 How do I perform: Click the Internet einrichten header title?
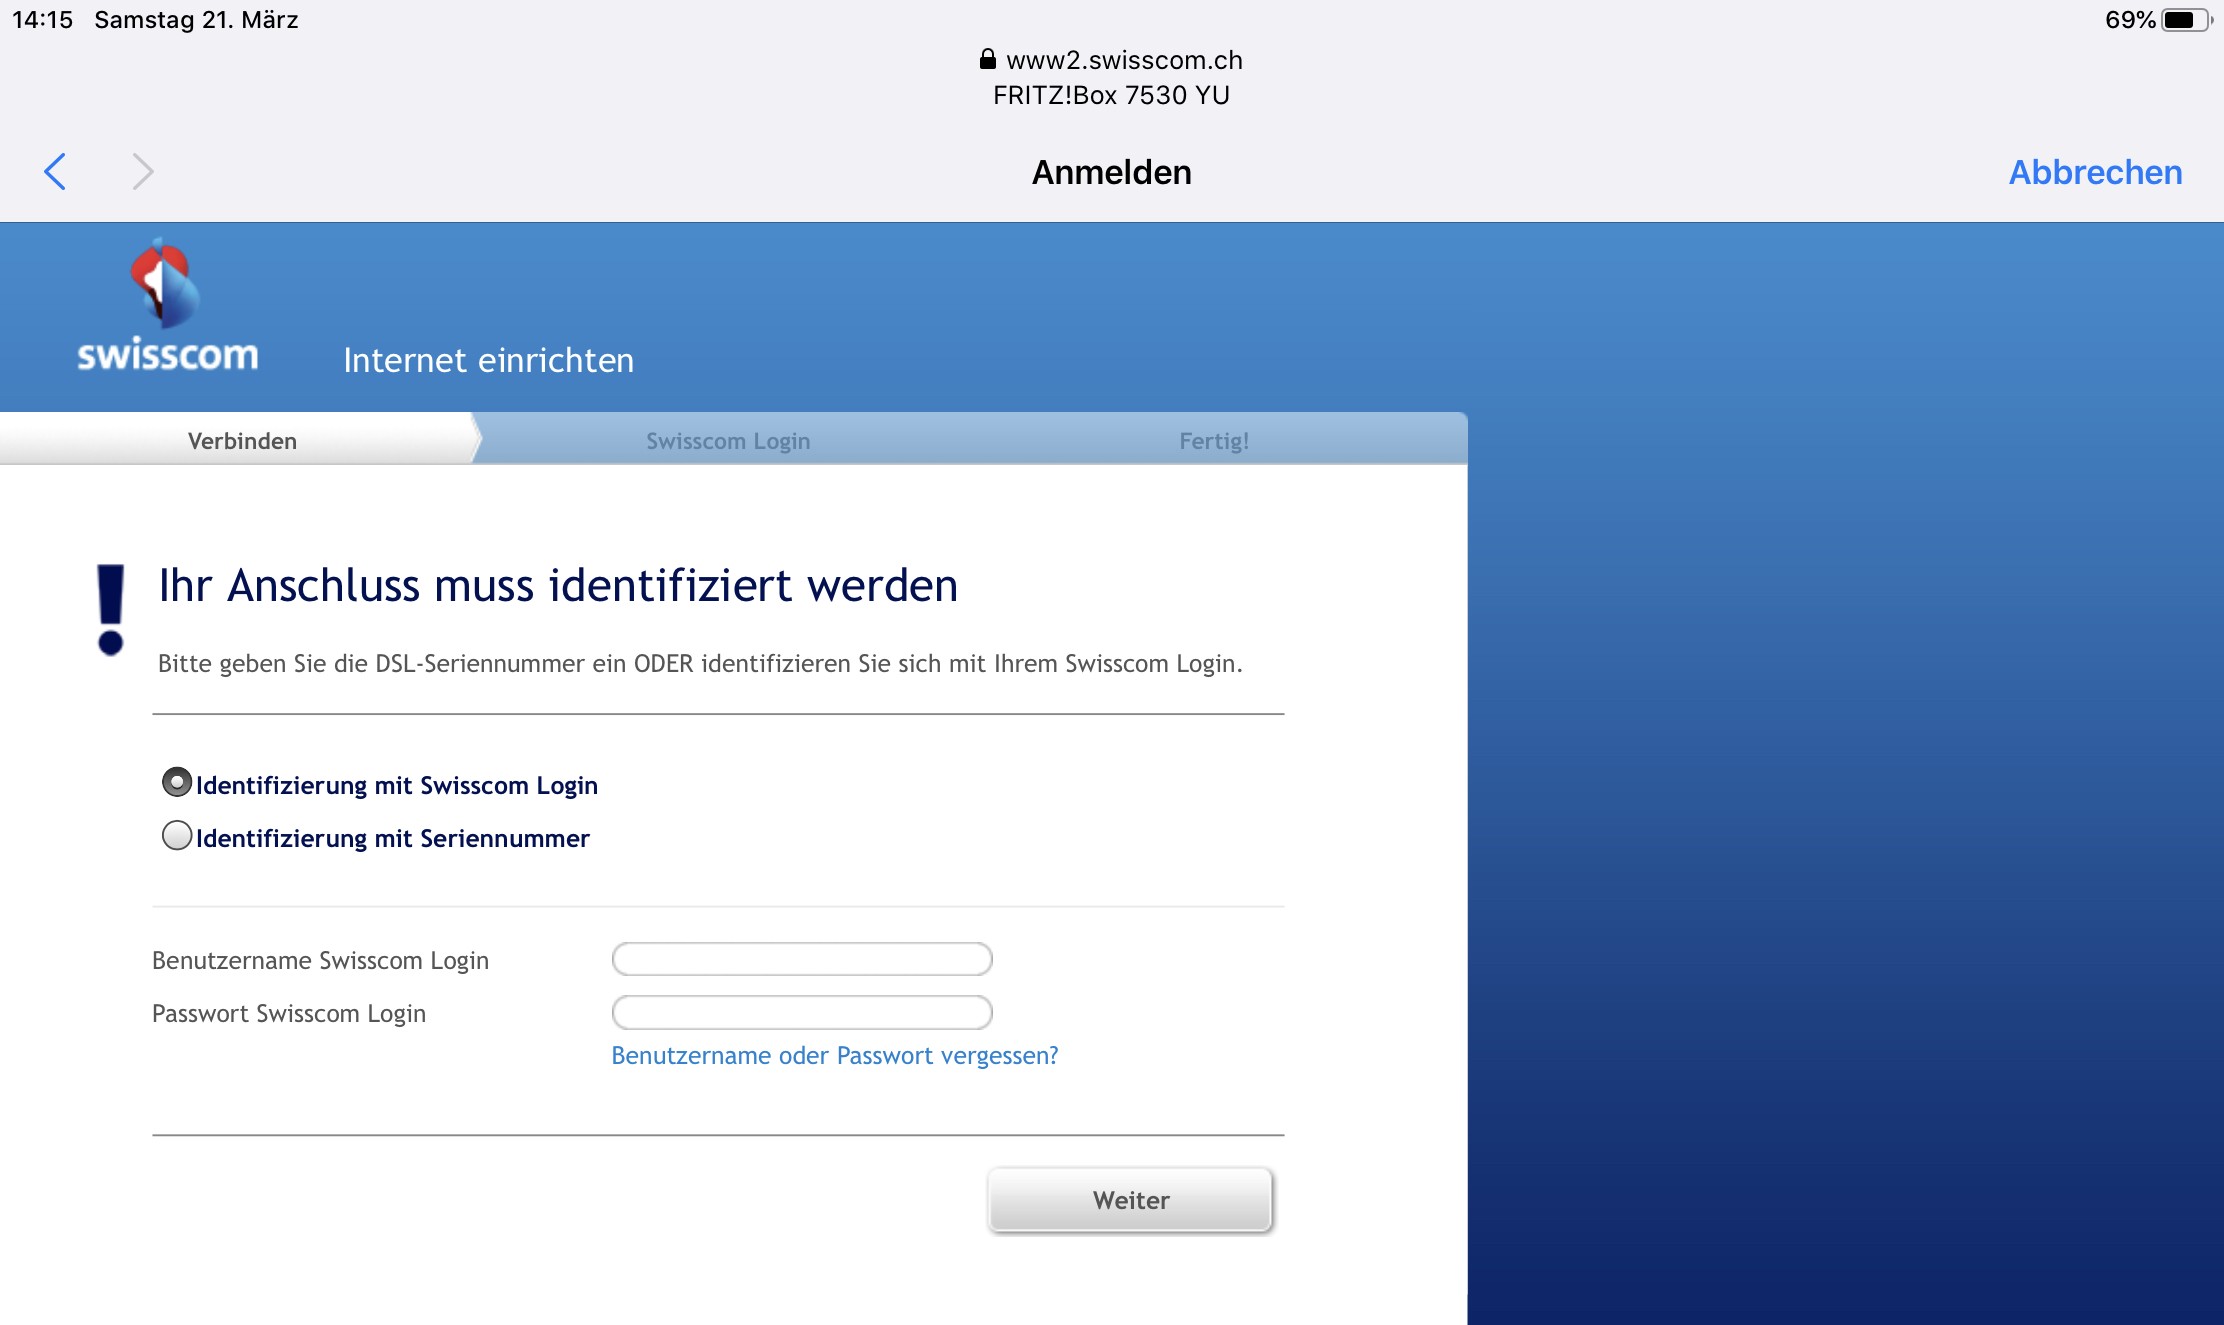pos(488,360)
